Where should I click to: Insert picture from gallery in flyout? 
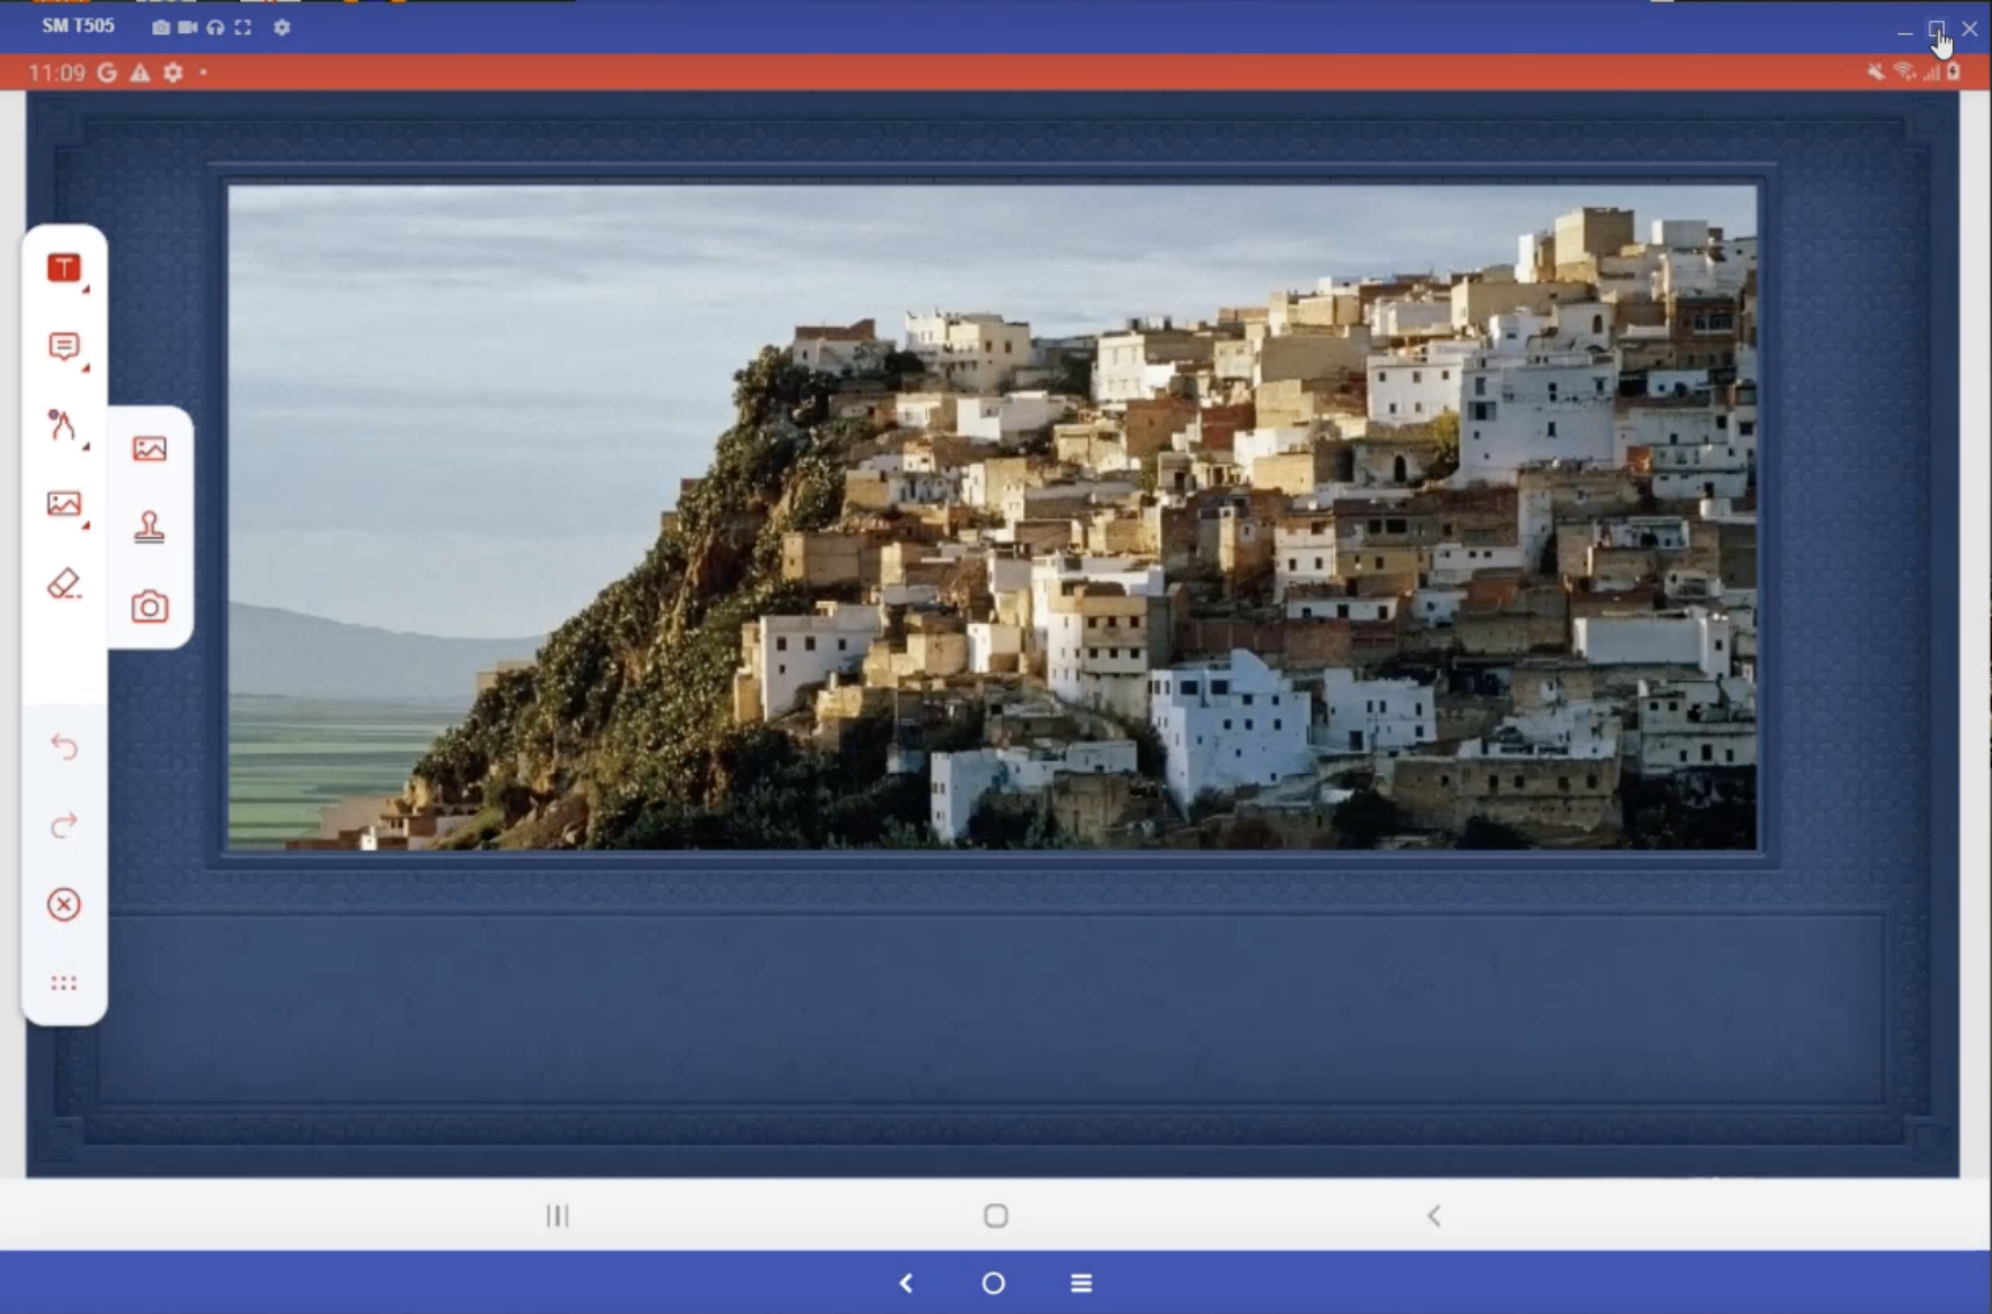tap(150, 449)
